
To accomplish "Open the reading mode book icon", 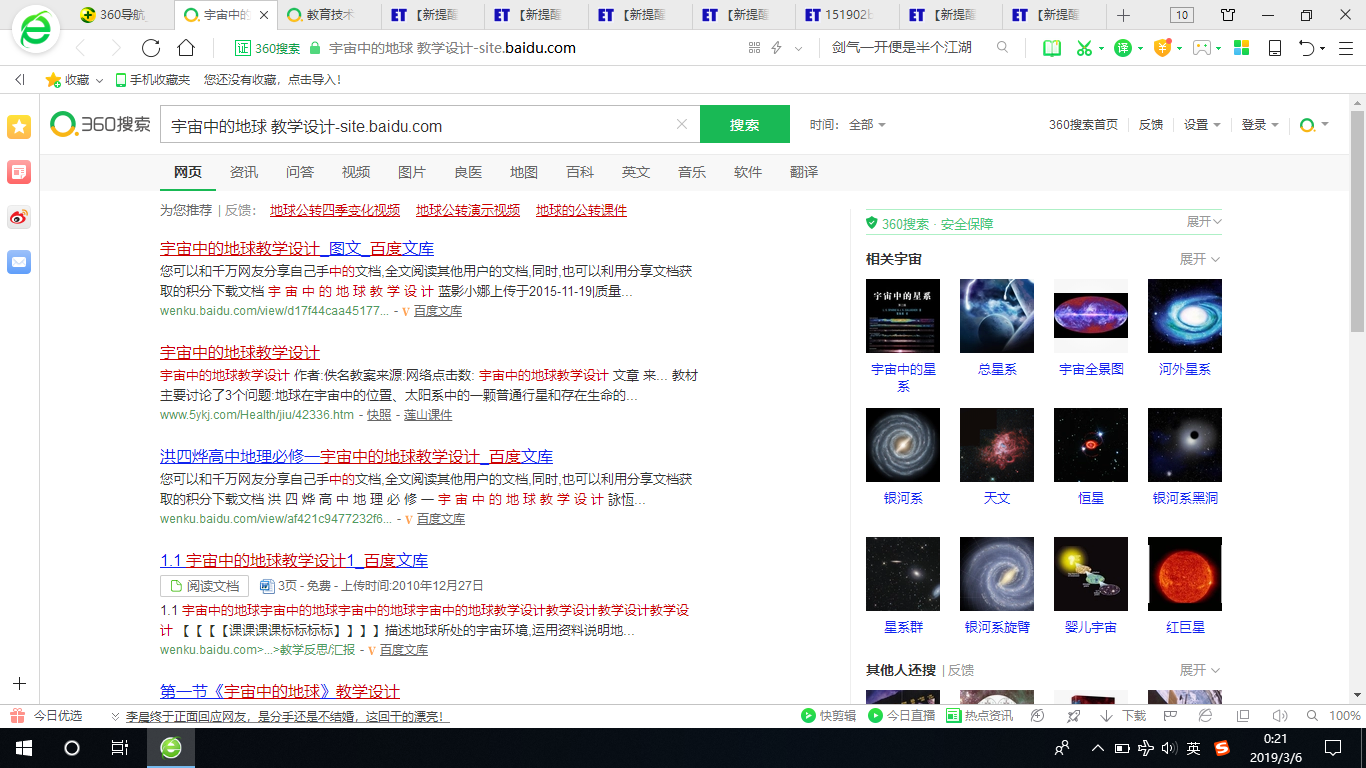I will coord(1051,48).
